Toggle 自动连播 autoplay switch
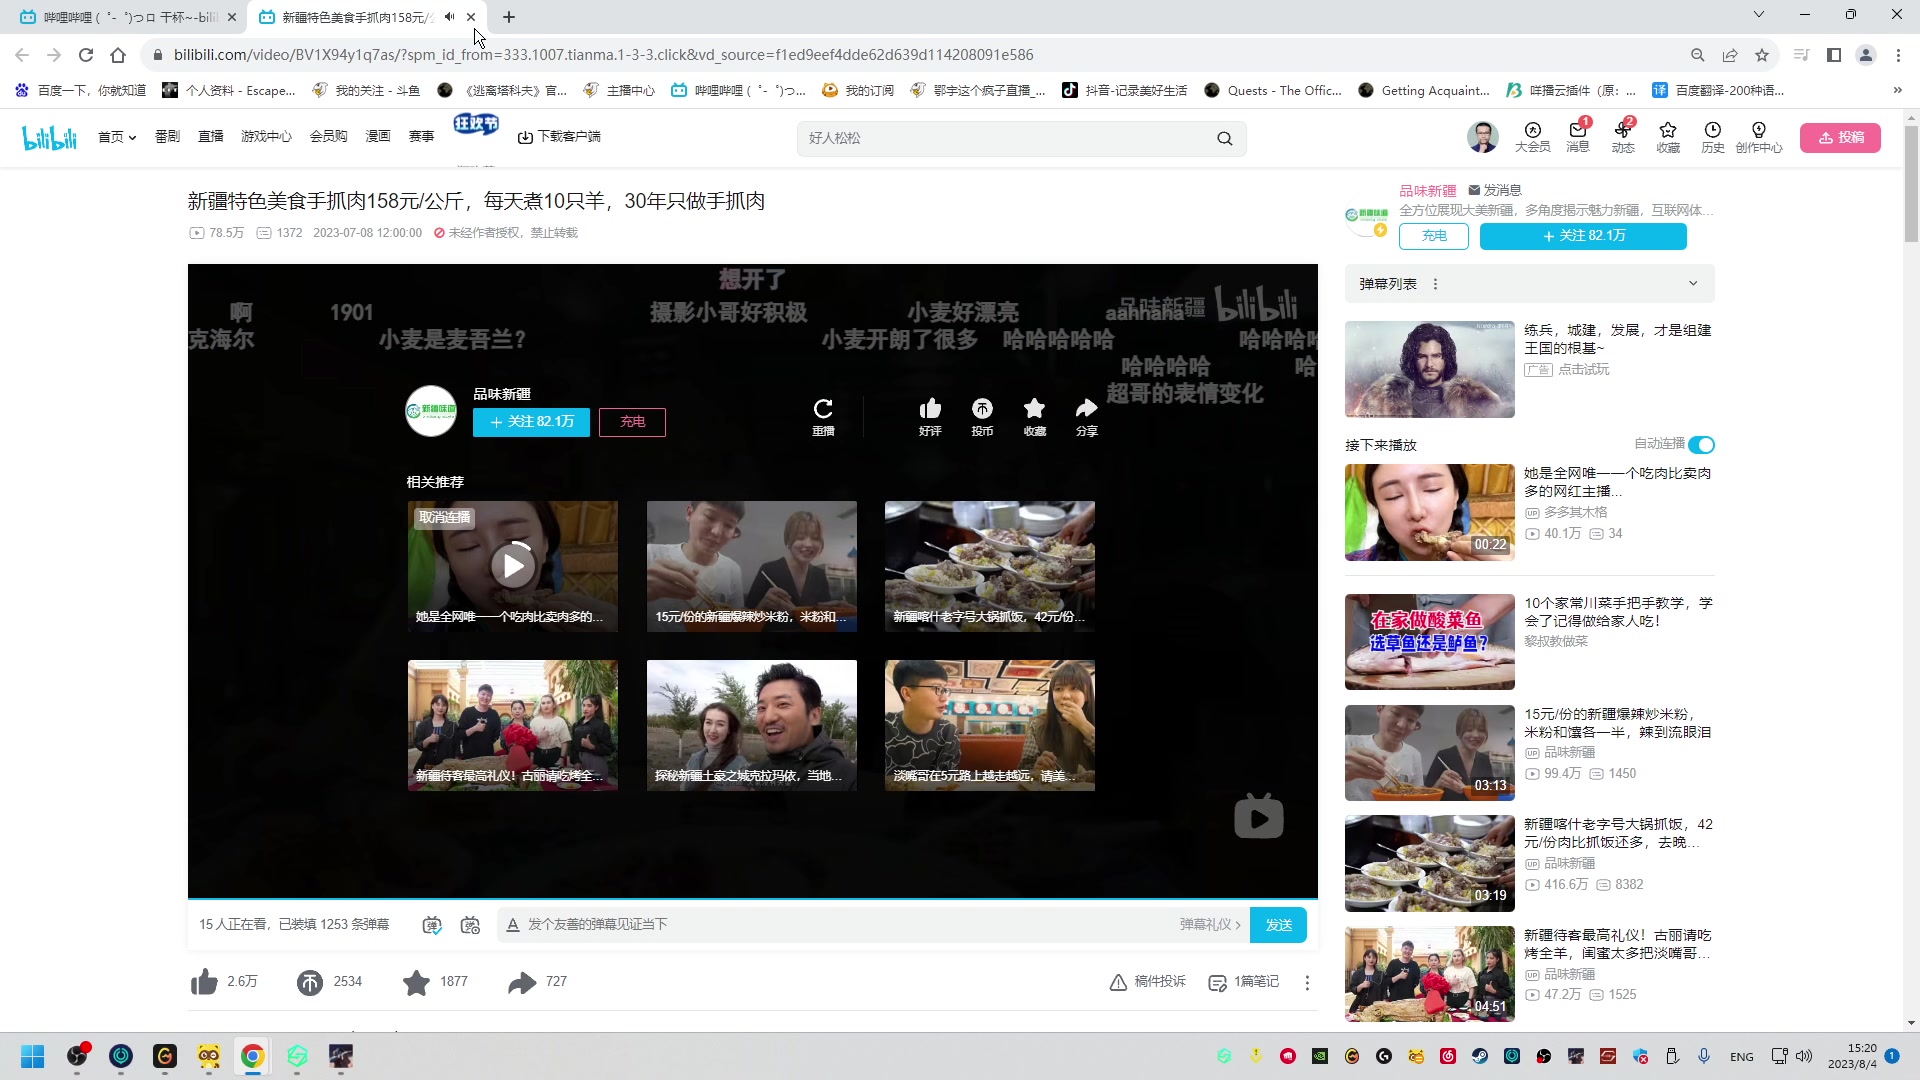Image resolution: width=1920 pixels, height=1080 pixels. coord(1701,445)
